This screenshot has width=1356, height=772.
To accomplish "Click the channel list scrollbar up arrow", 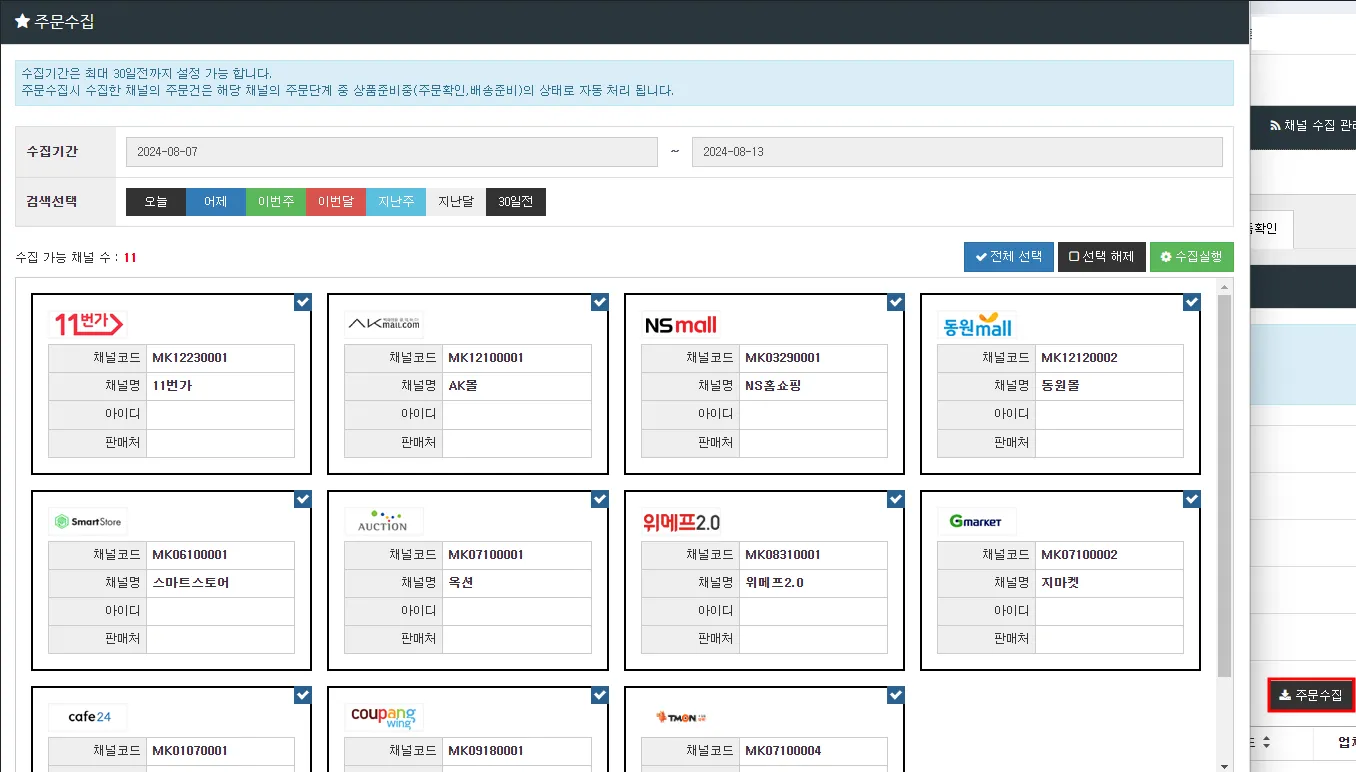I will pyautogui.click(x=1225, y=287).
